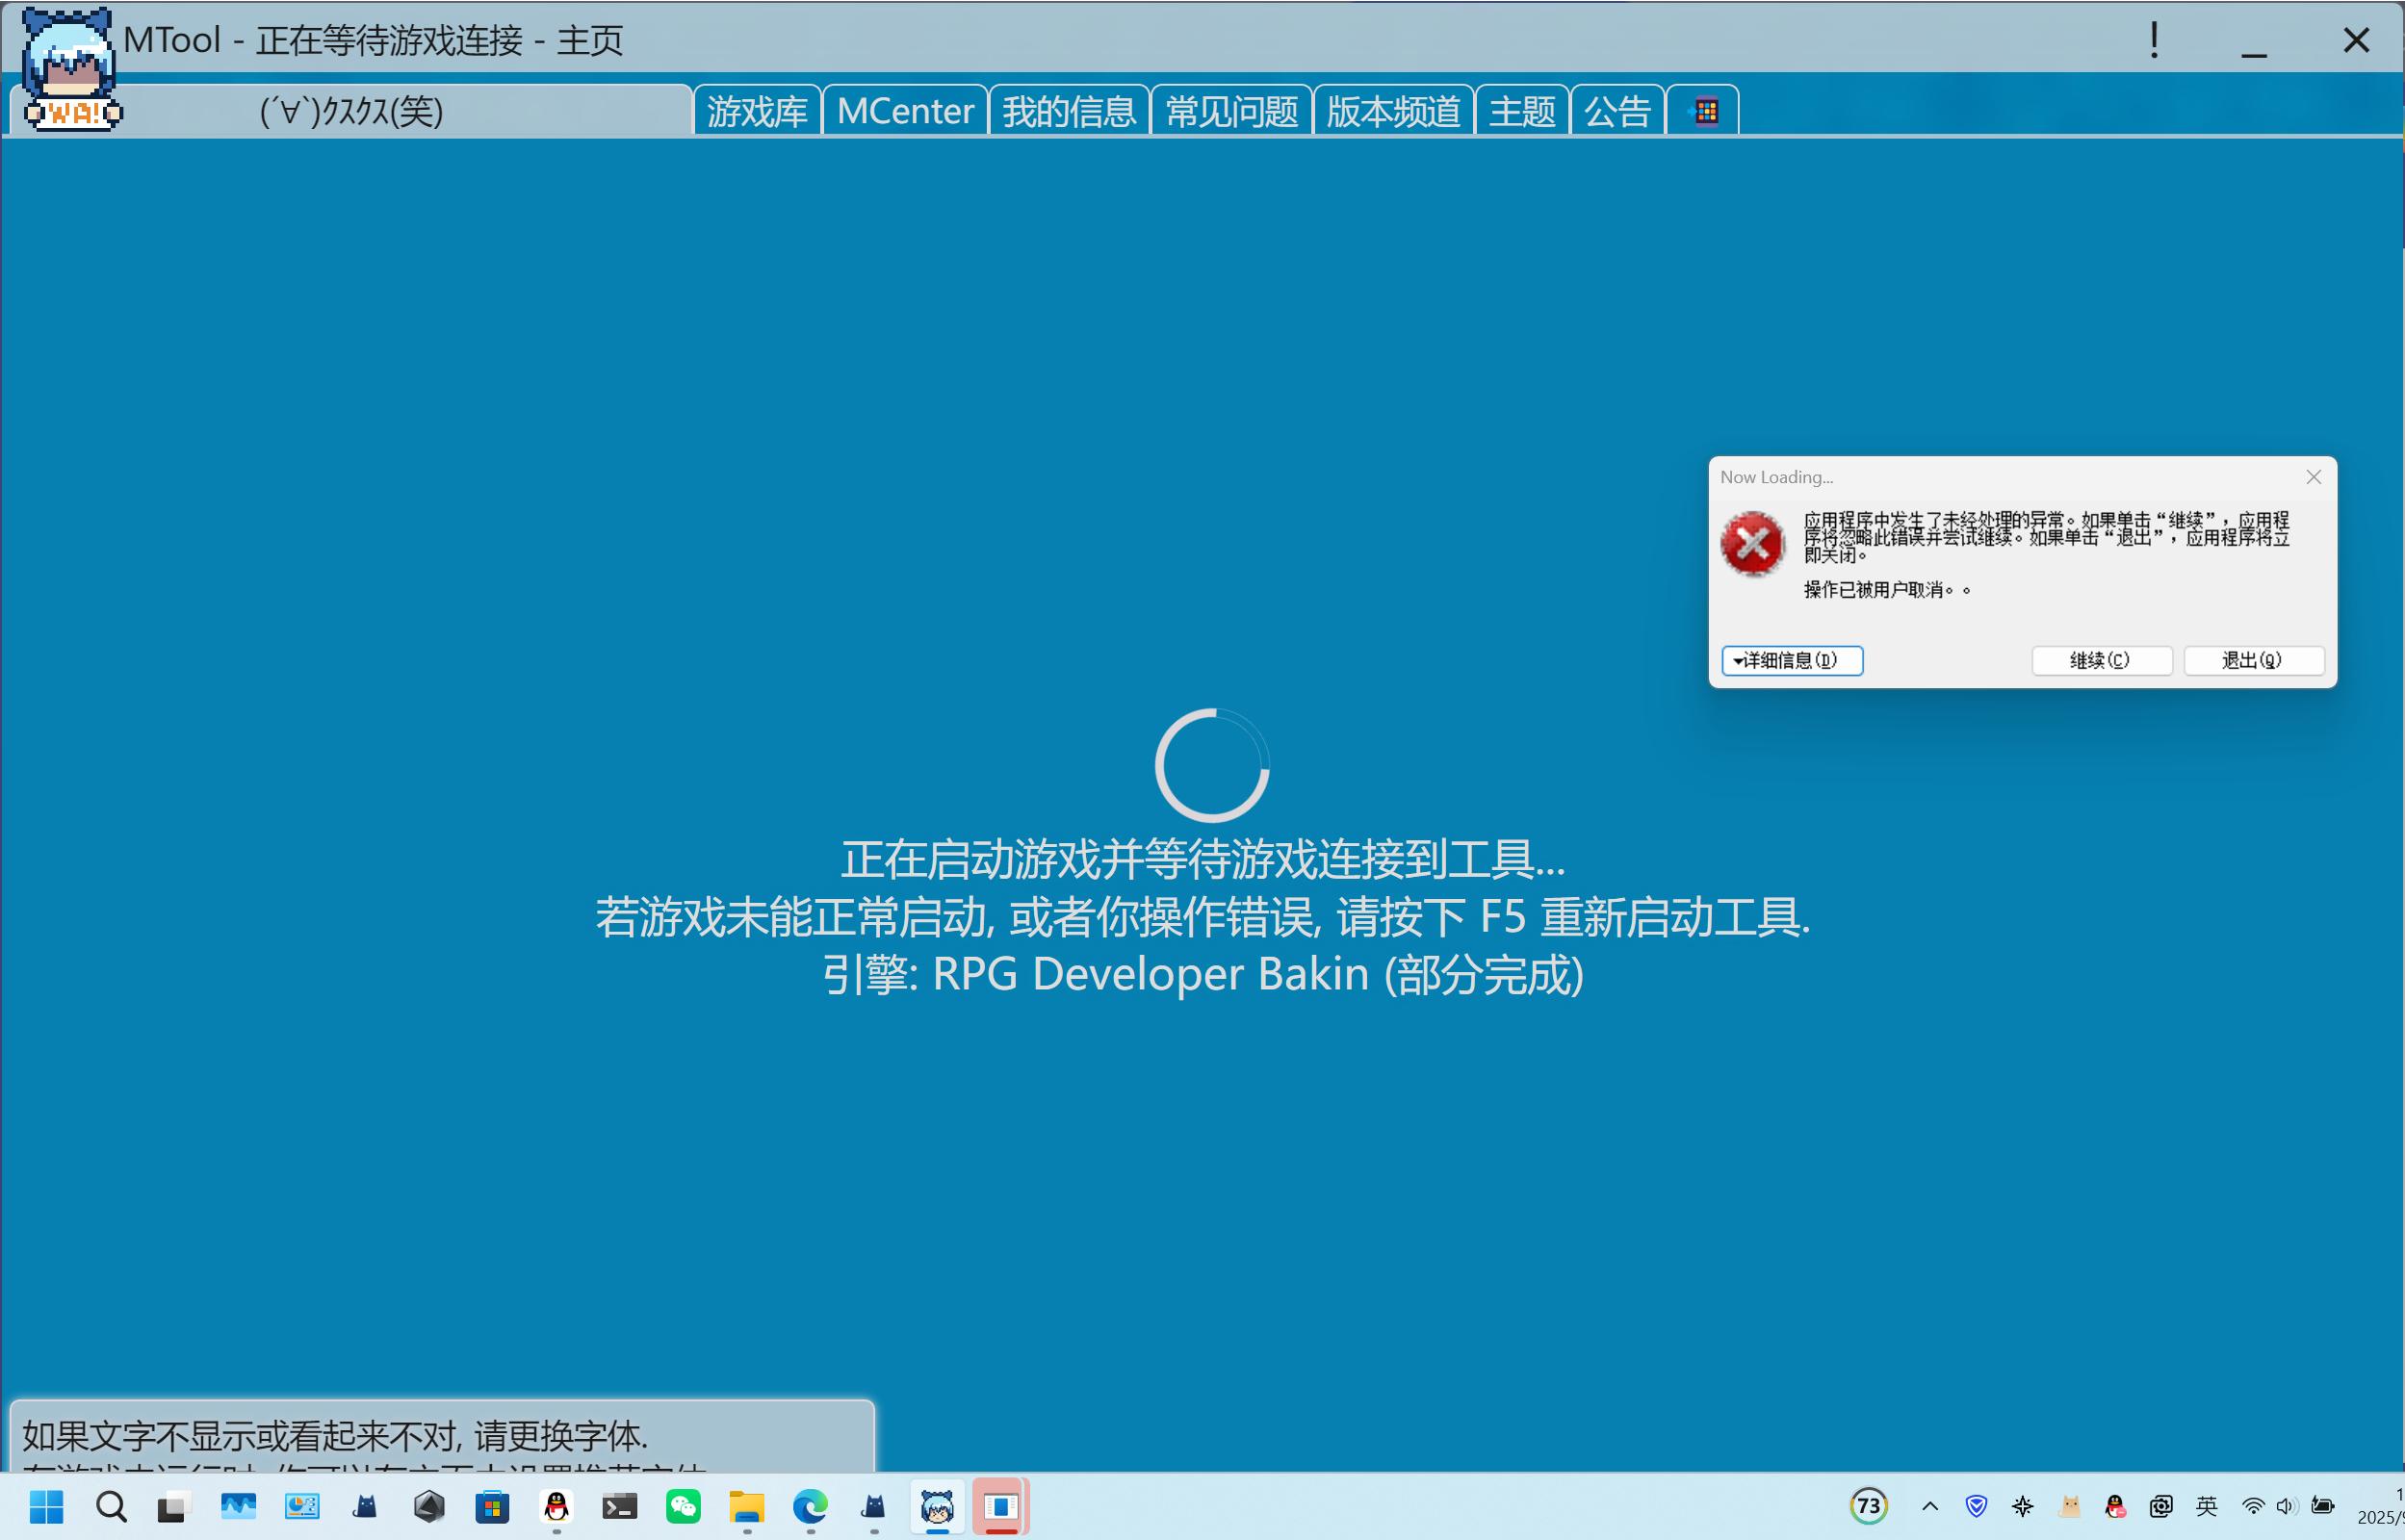Toggle English input method indicator in tray
The width and height of the screenshot is (2405, 1540).
tap(2206, 1506)
